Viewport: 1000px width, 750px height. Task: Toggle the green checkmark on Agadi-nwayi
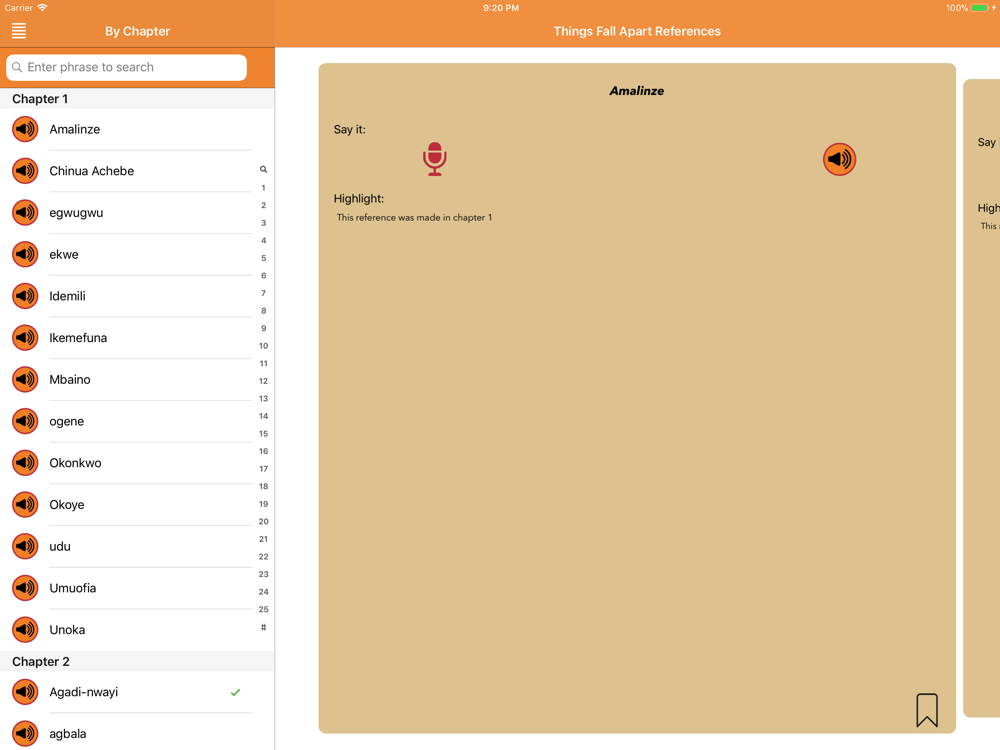235,692
